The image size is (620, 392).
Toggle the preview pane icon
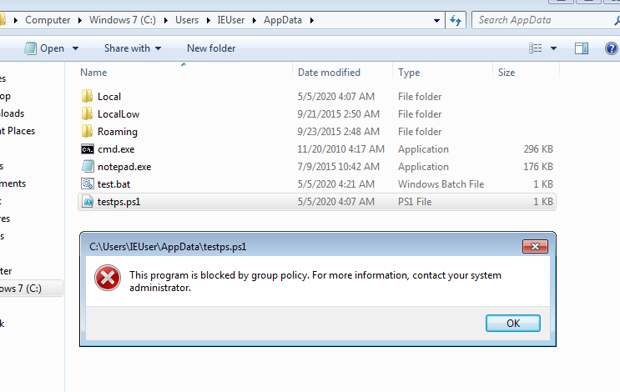coord(581,48)
